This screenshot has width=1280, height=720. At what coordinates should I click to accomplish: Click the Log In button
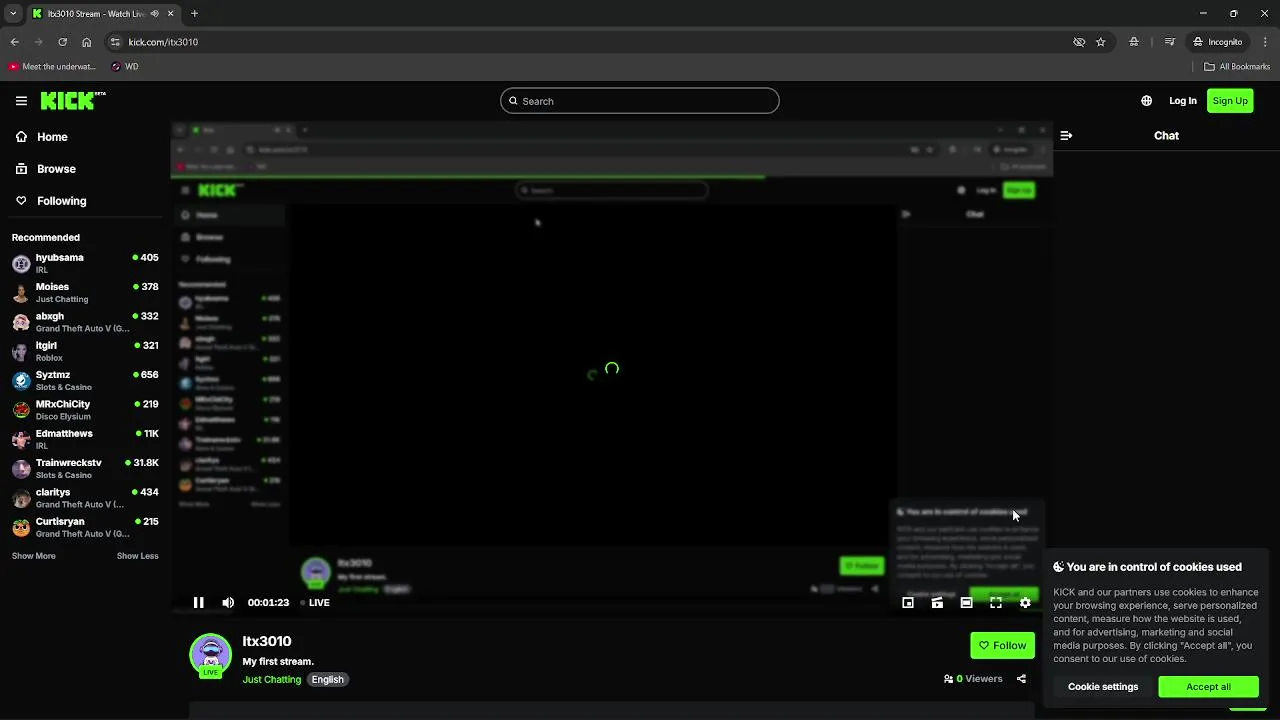pos(1183,101)
